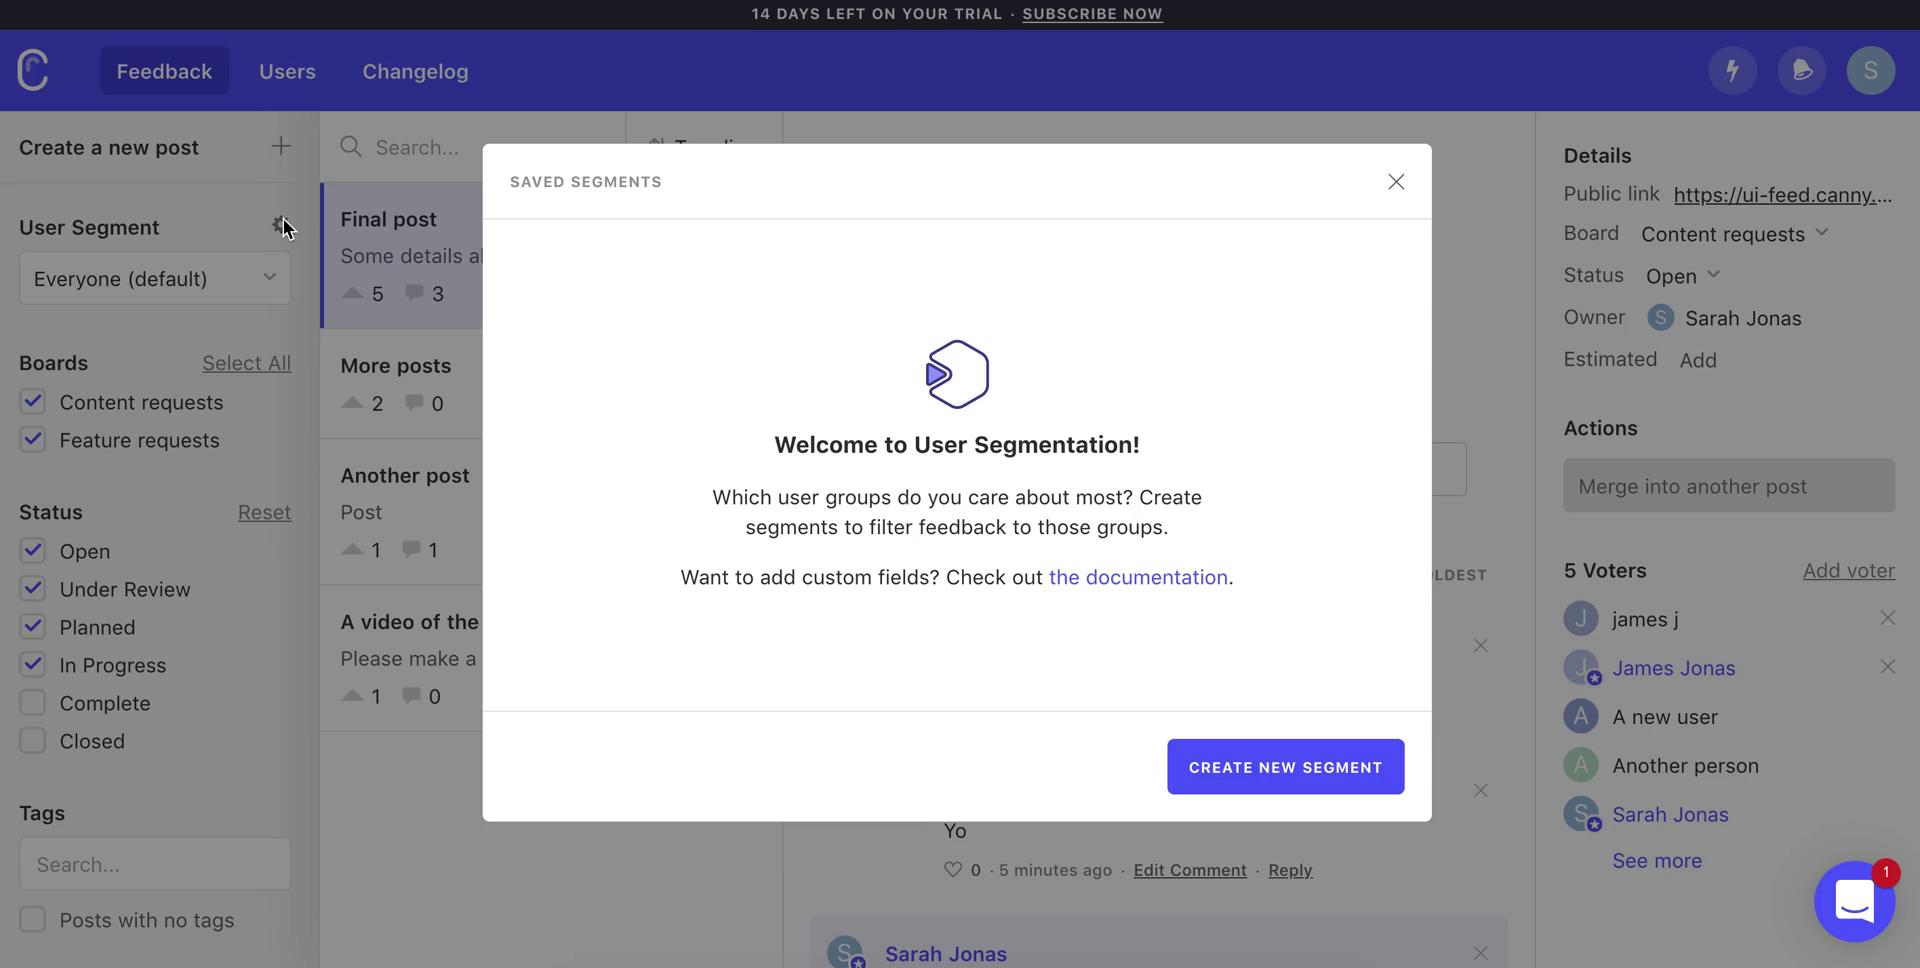Click the announcements icon in top bar
The height and width of the screenshot is (968, 1920).
pyautogui.click(x=1801, y=71)
